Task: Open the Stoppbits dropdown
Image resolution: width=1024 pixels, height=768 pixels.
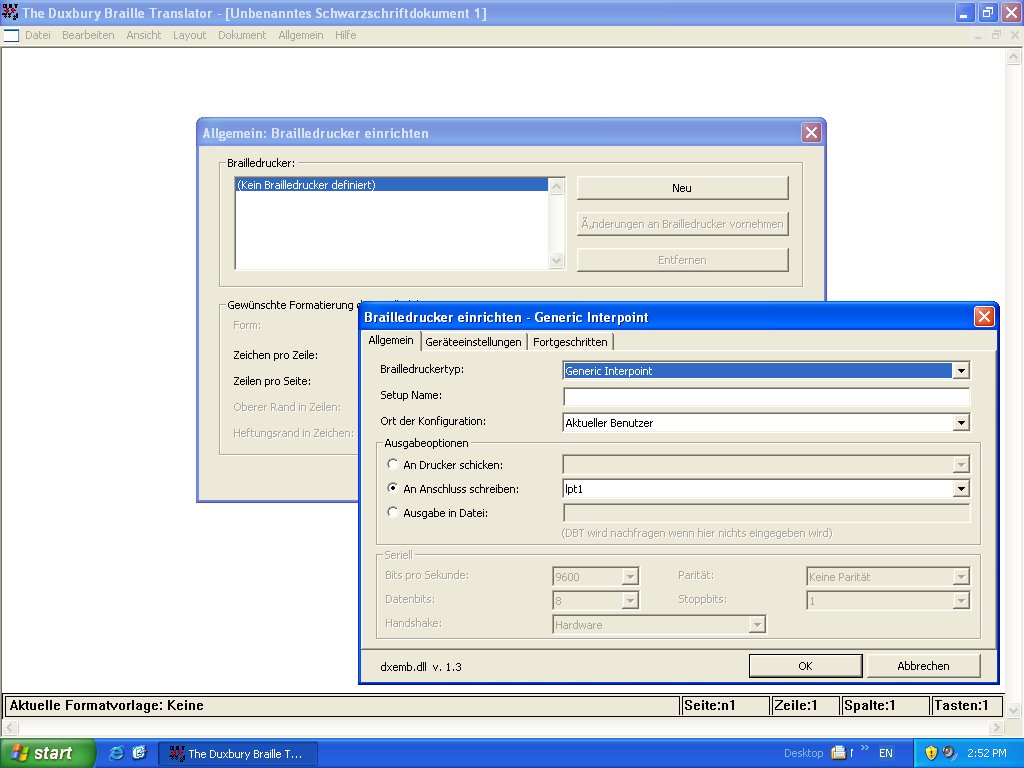Action: click(x=961, y=600)
